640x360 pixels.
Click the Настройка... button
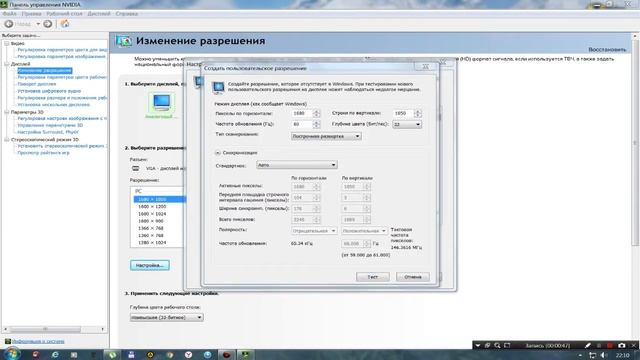click(x=150, y=265)
